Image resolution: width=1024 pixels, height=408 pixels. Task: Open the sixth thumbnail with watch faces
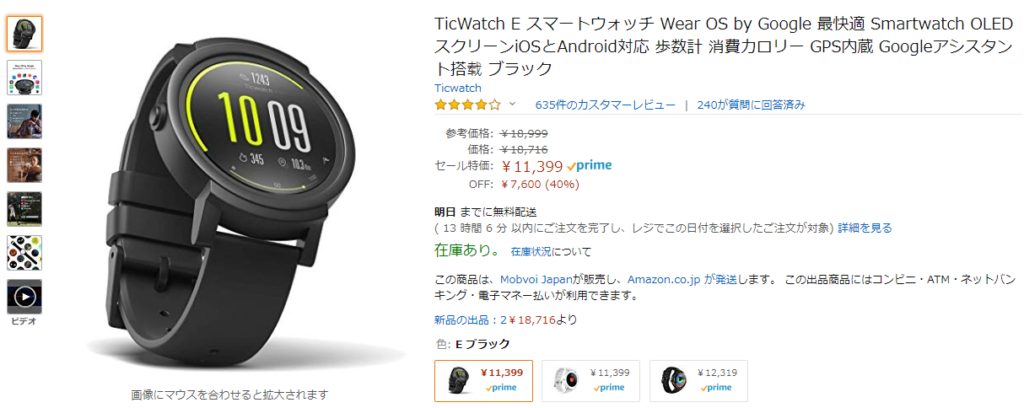coord(25,253)
